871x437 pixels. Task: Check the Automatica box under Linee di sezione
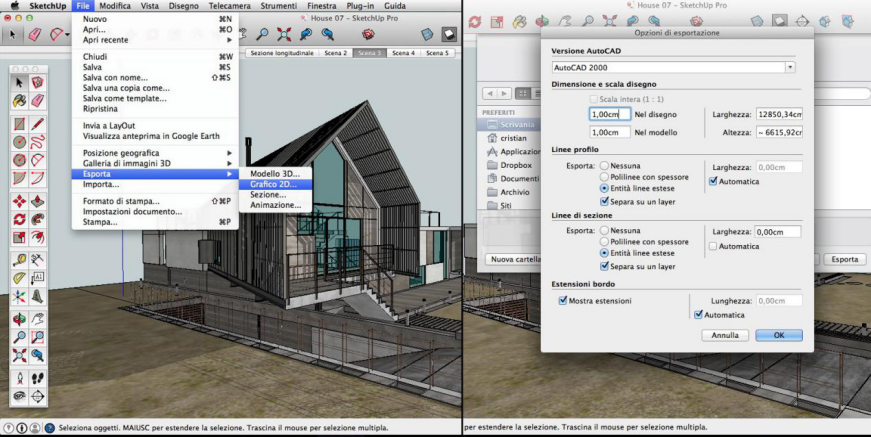point(713,246)
